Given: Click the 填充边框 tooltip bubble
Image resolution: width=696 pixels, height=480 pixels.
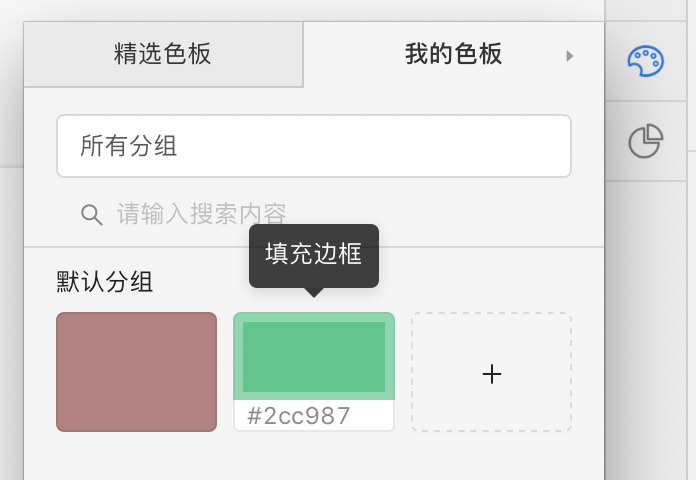Looking at the screenshot, I should pos(313,254).
